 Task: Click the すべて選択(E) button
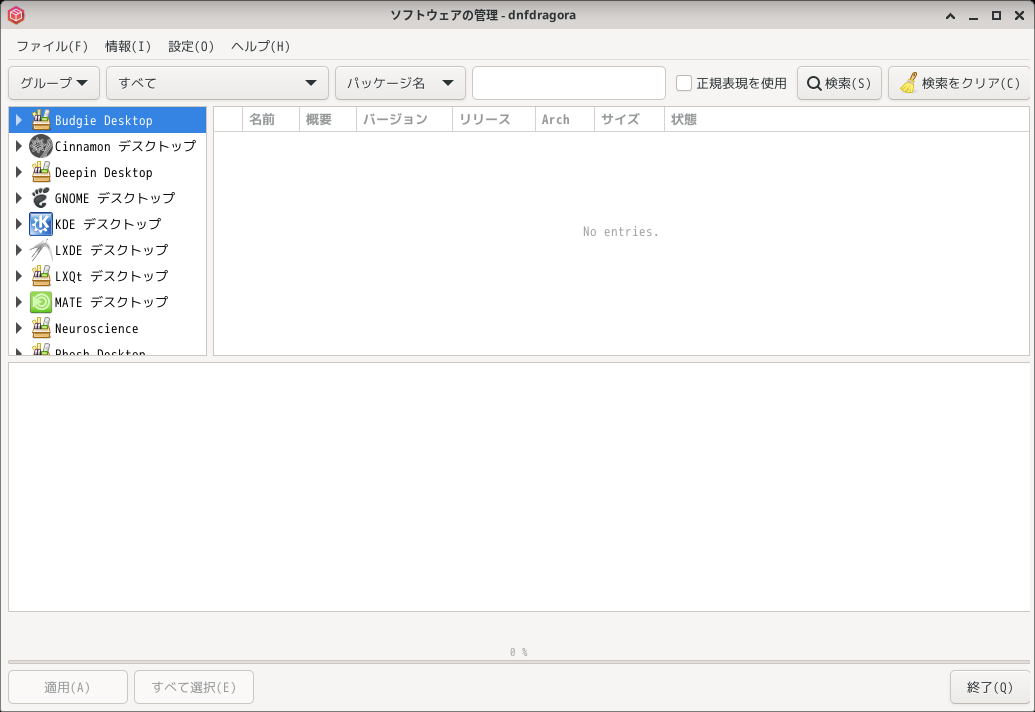coord(194,688)
